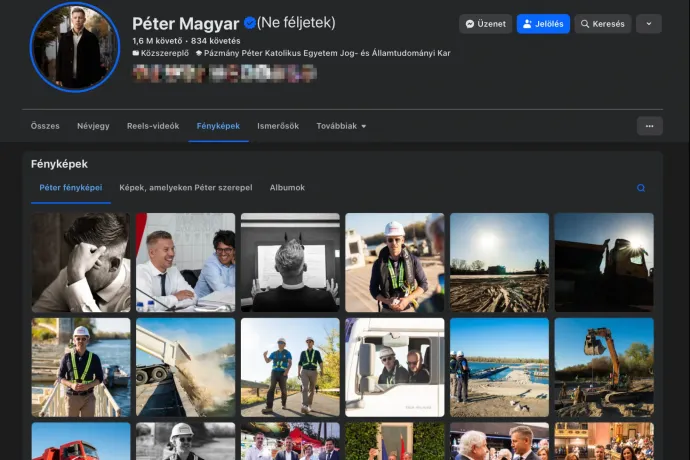The height and width of the screenshot is (460, 690).
Task: Open photo of man in helmet with sunglasses
Action: click(395, 263)
